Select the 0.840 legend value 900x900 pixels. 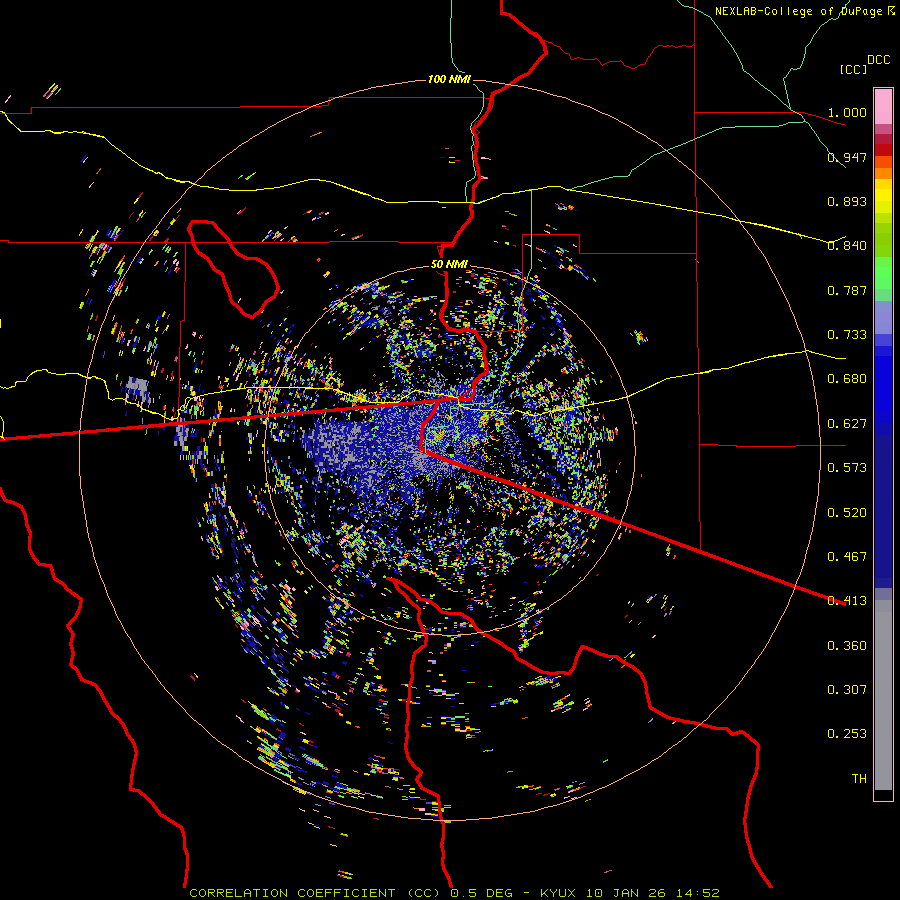(847, 246)
